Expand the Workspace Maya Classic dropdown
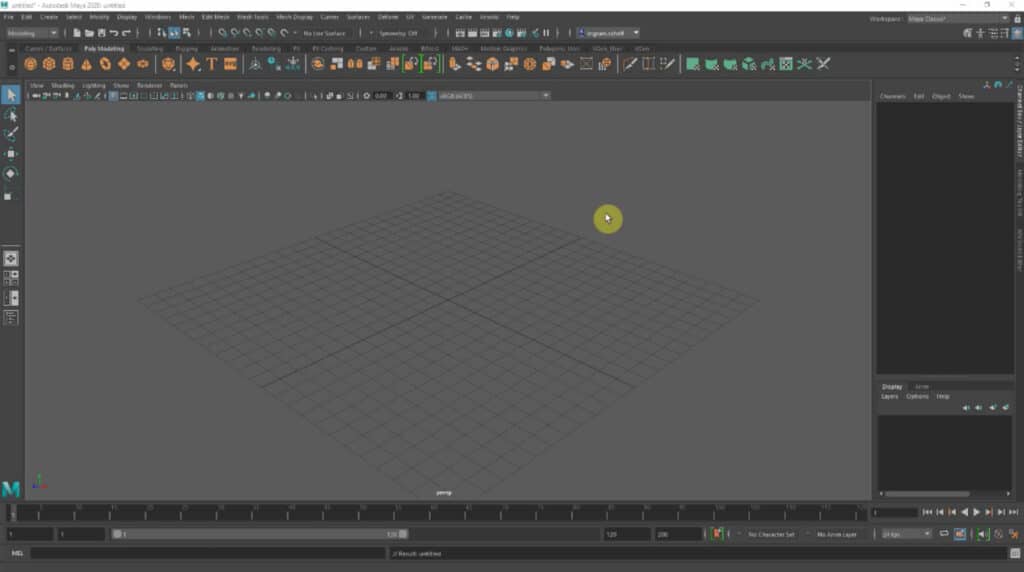This screenshot has width=1024, height=572. click(957, 18)
